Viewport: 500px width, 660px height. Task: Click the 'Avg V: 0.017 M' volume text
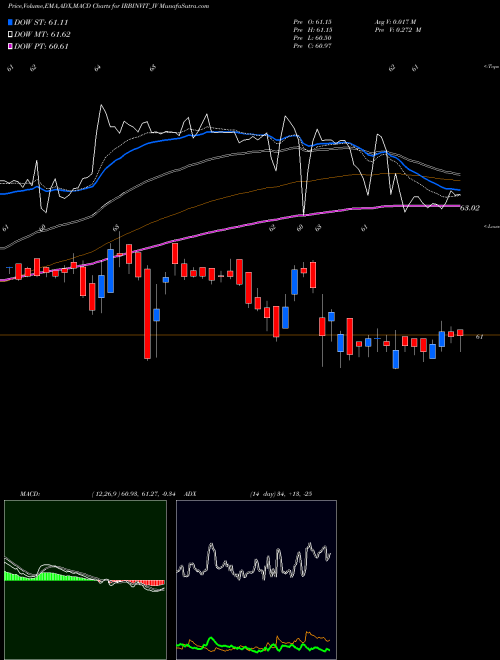396,21
